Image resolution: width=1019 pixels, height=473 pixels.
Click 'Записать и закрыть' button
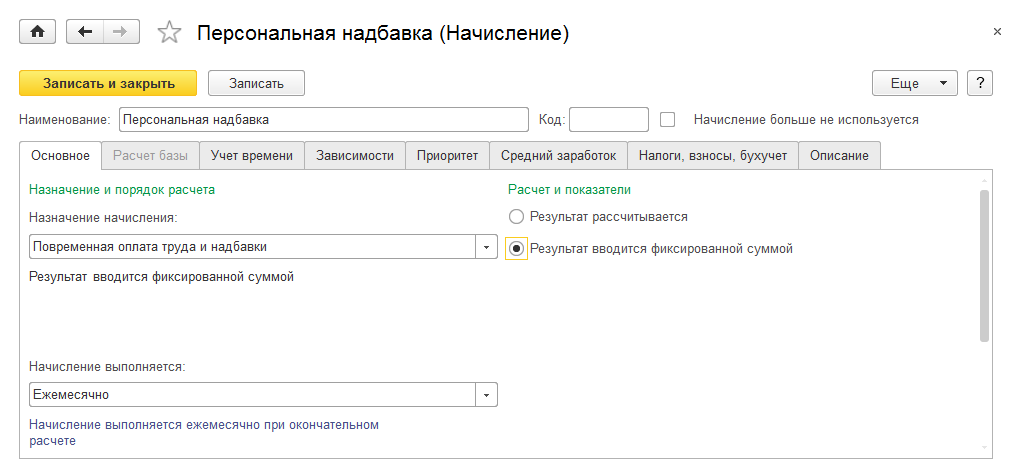click(109, 83)
